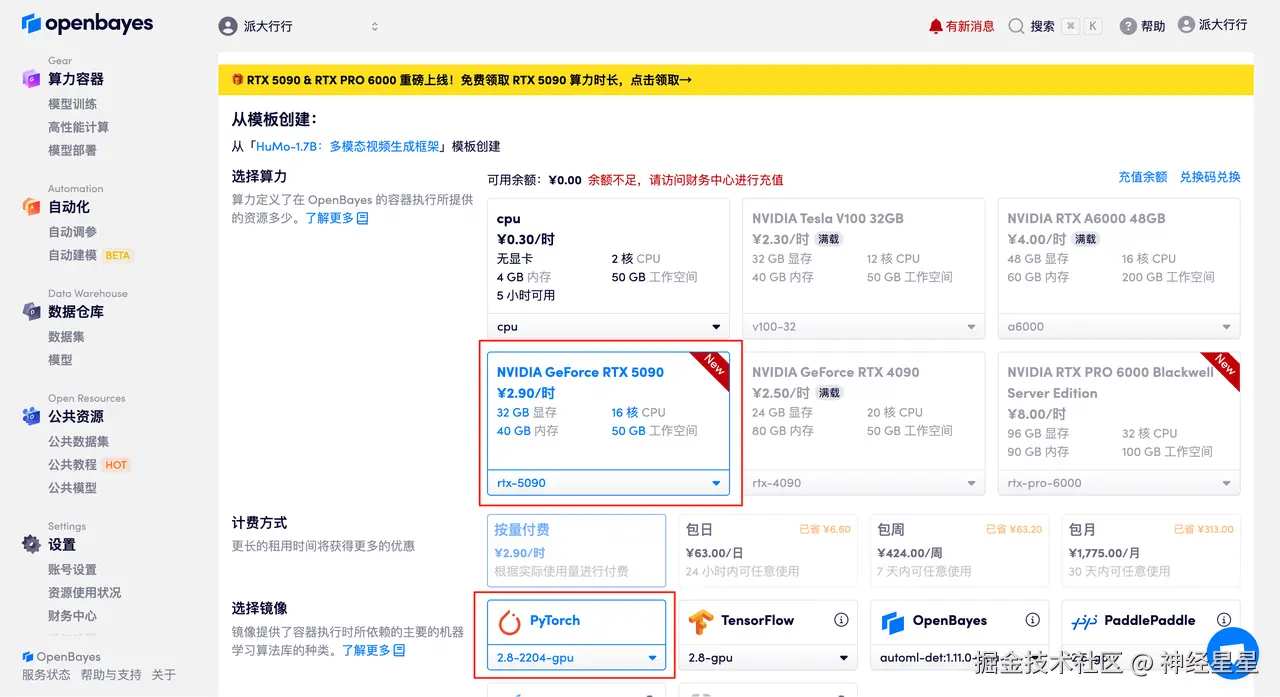Click the gift icon in yellow banner
Image resolution: width=1280 pixels, height=697 pixels.
pyautogui.click(x=237, y=80)
